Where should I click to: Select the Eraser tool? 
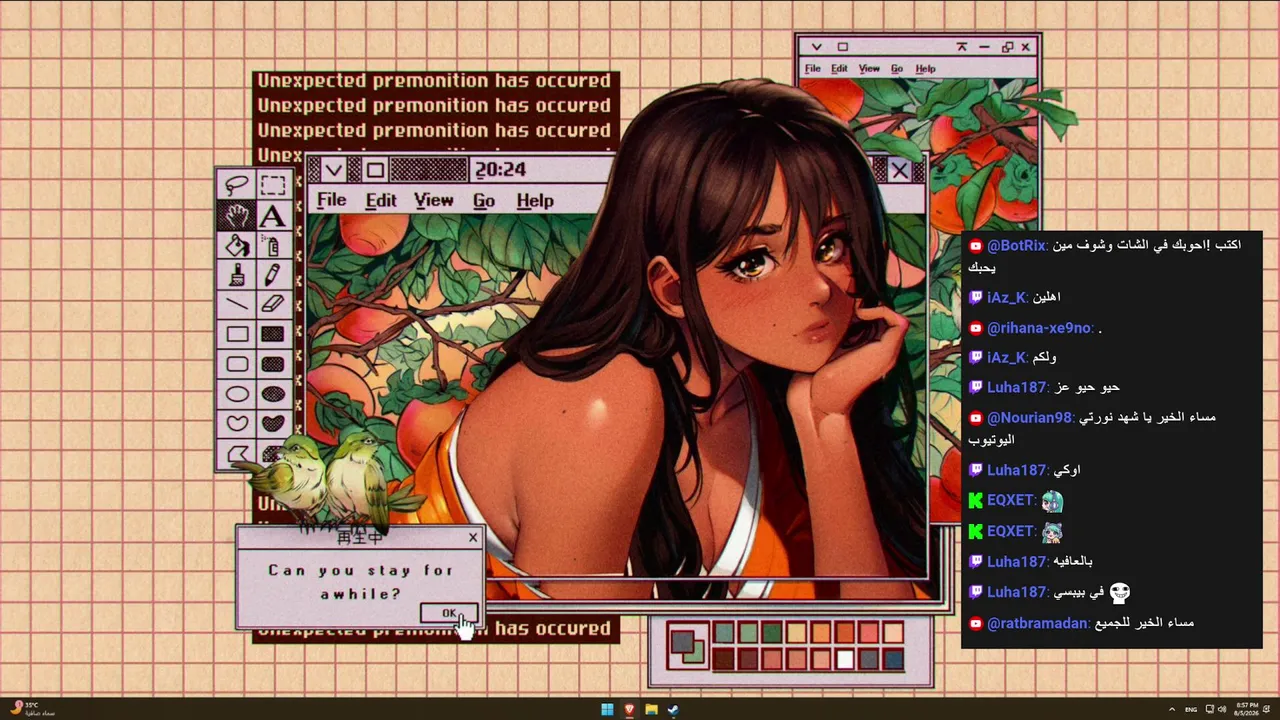tap(272, 304)
